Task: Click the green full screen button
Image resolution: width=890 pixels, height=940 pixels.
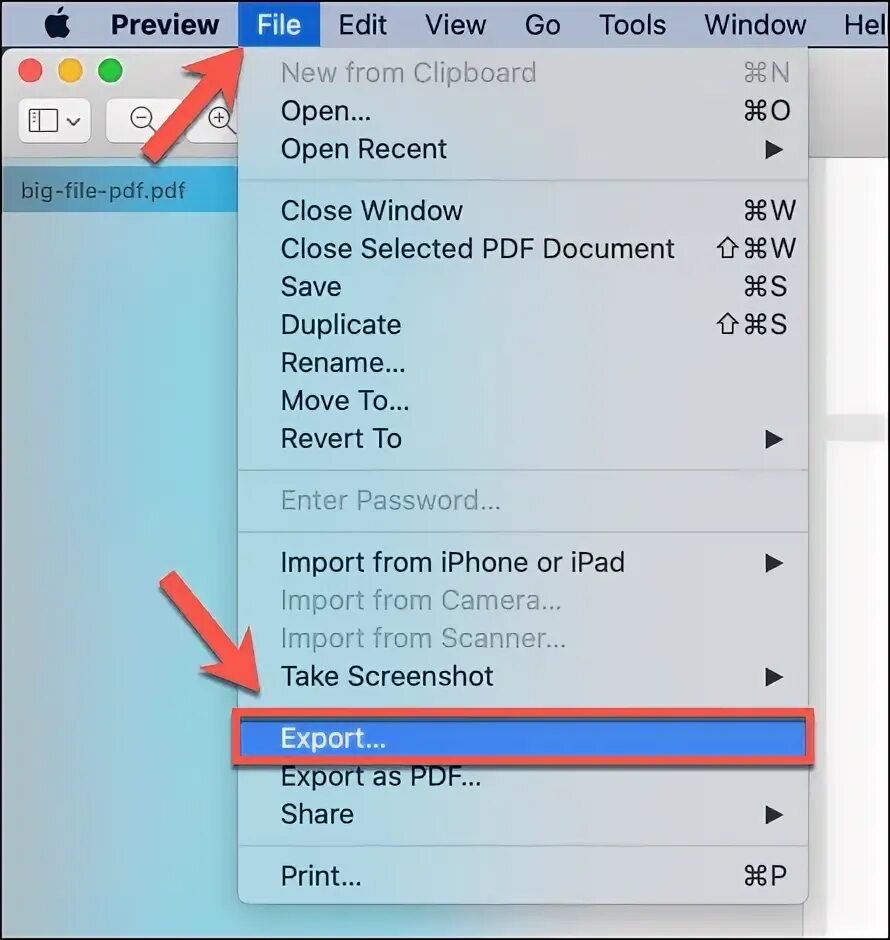Action: [110, 71]
